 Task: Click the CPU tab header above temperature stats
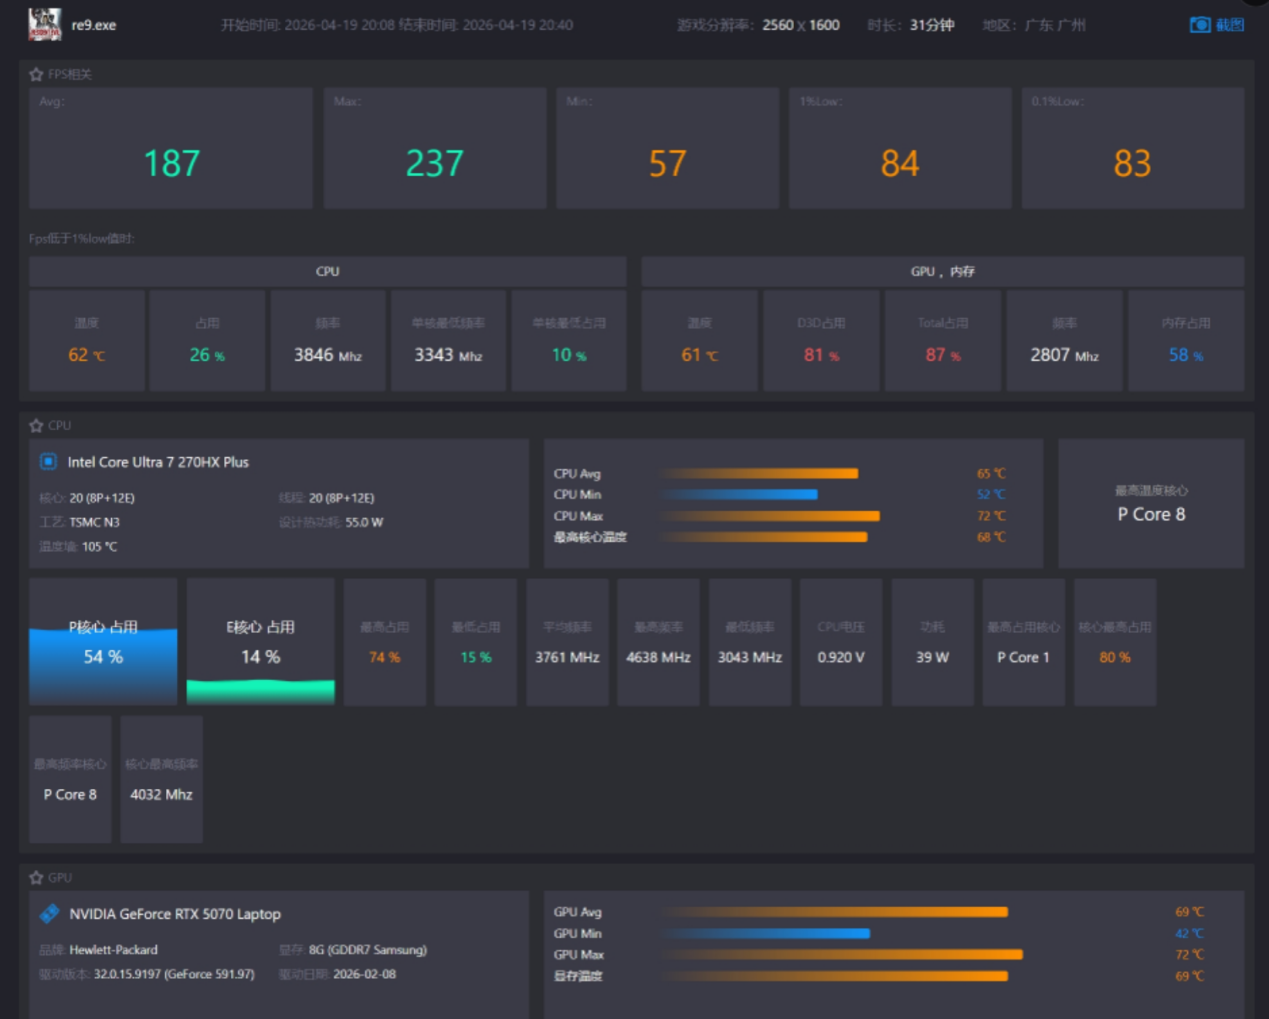[327, 271]
